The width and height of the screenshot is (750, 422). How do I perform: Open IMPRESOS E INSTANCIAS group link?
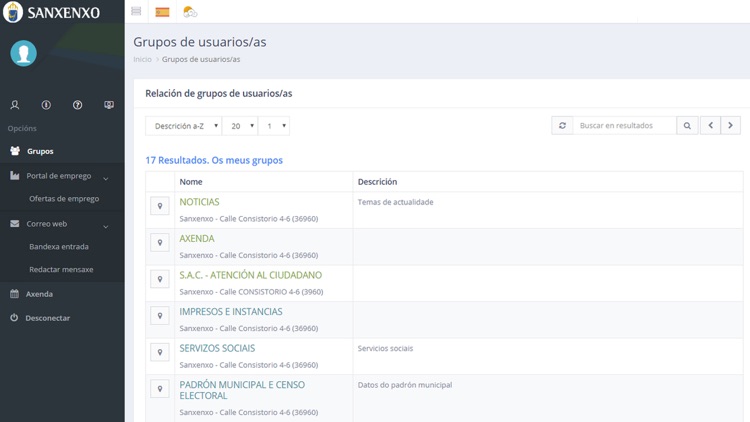(231, 311)
